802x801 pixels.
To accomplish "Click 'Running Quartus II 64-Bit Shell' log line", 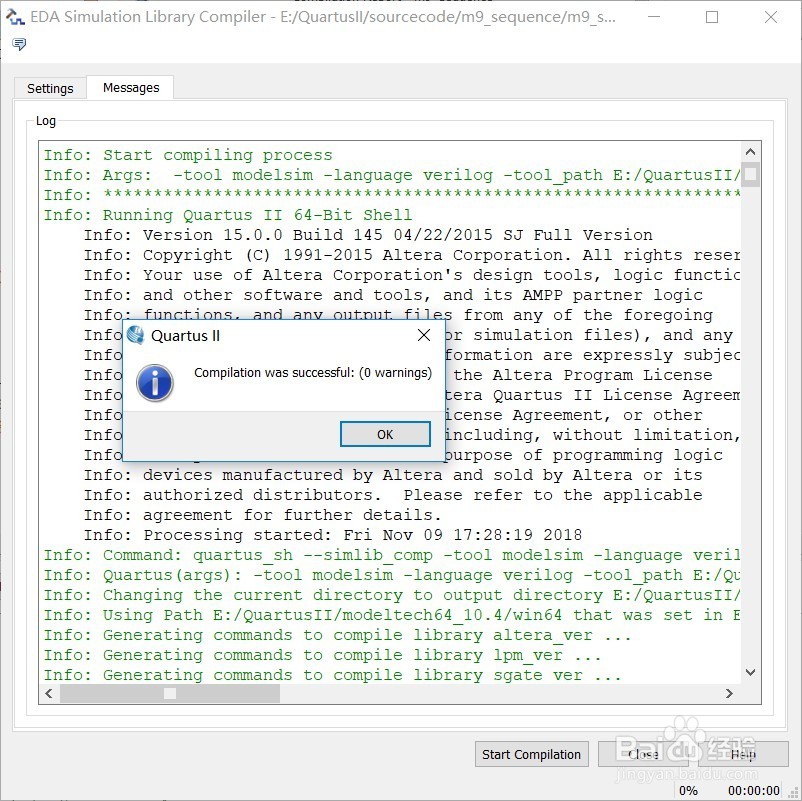I will pos(228,215).
